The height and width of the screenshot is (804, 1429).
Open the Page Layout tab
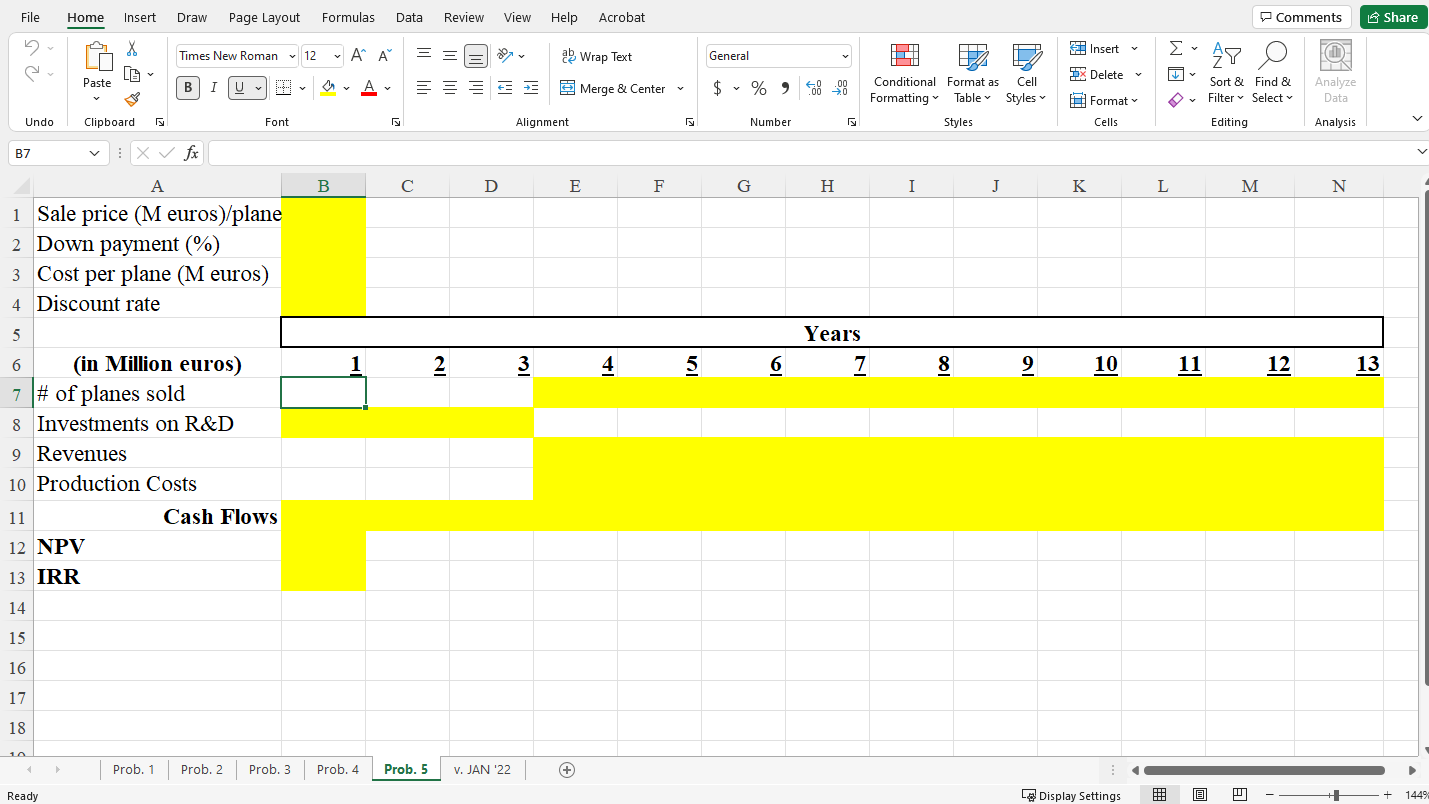(264, 17)
